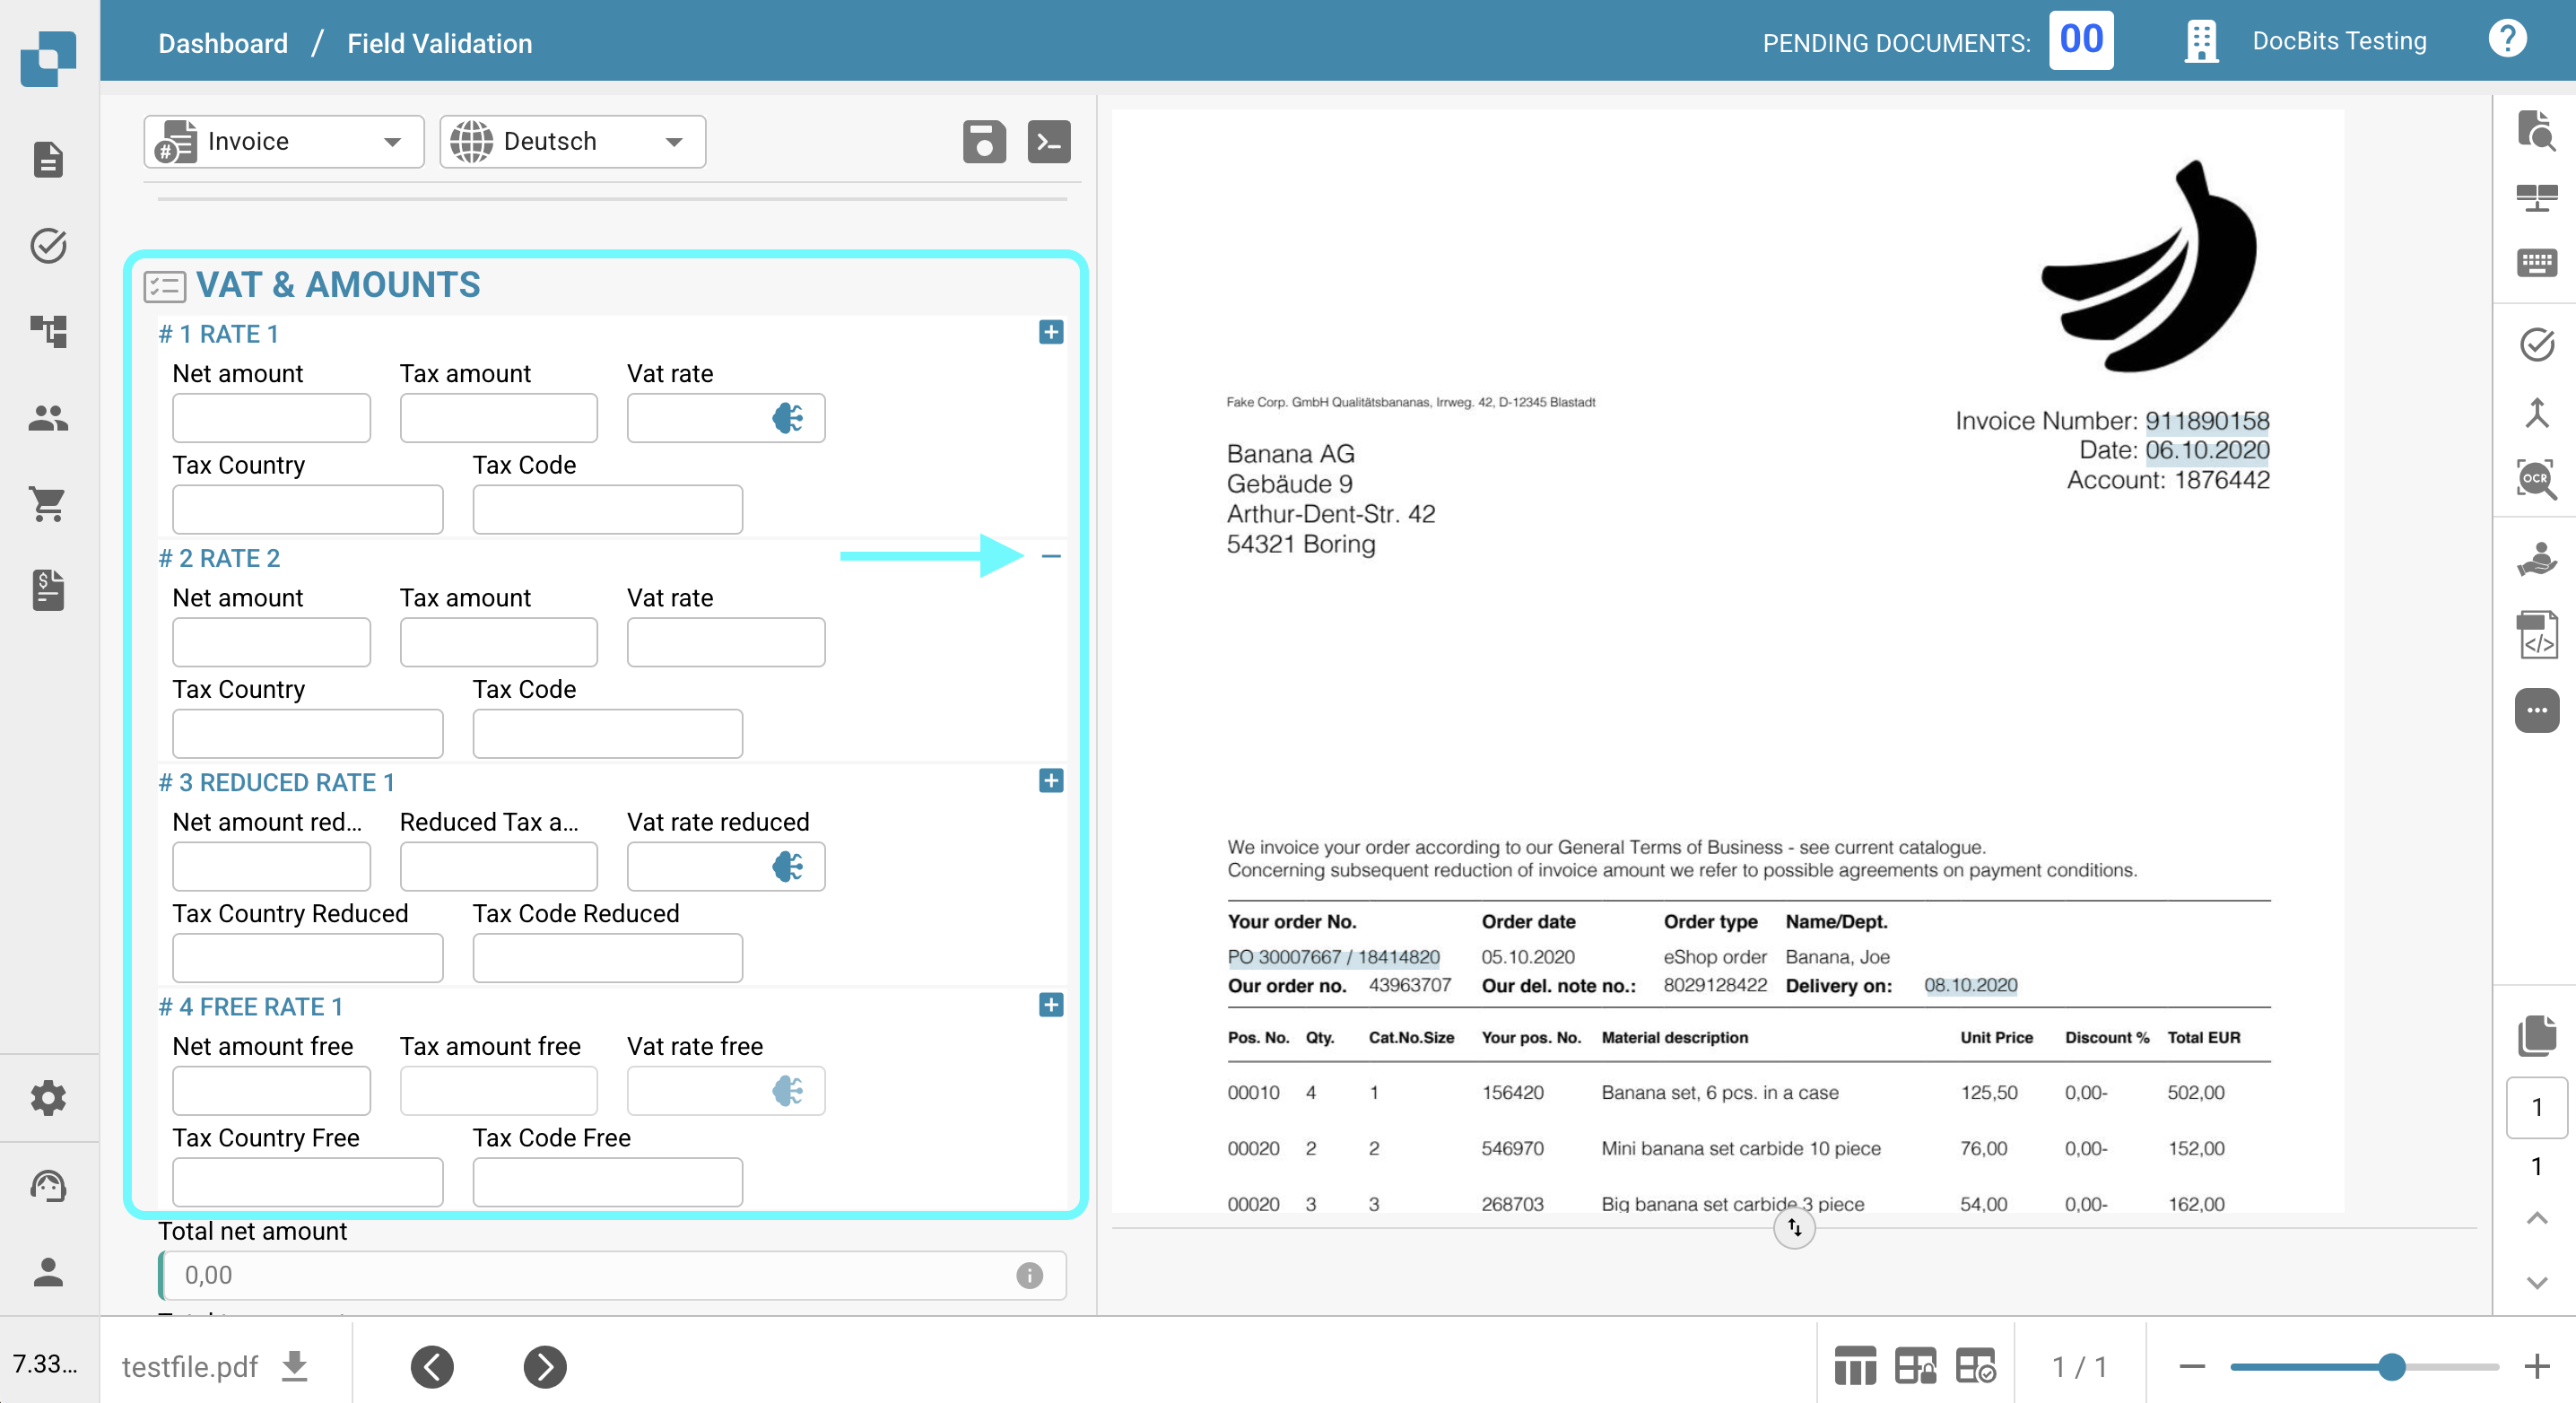Click the merge arrows icon

click(2536, 413)
